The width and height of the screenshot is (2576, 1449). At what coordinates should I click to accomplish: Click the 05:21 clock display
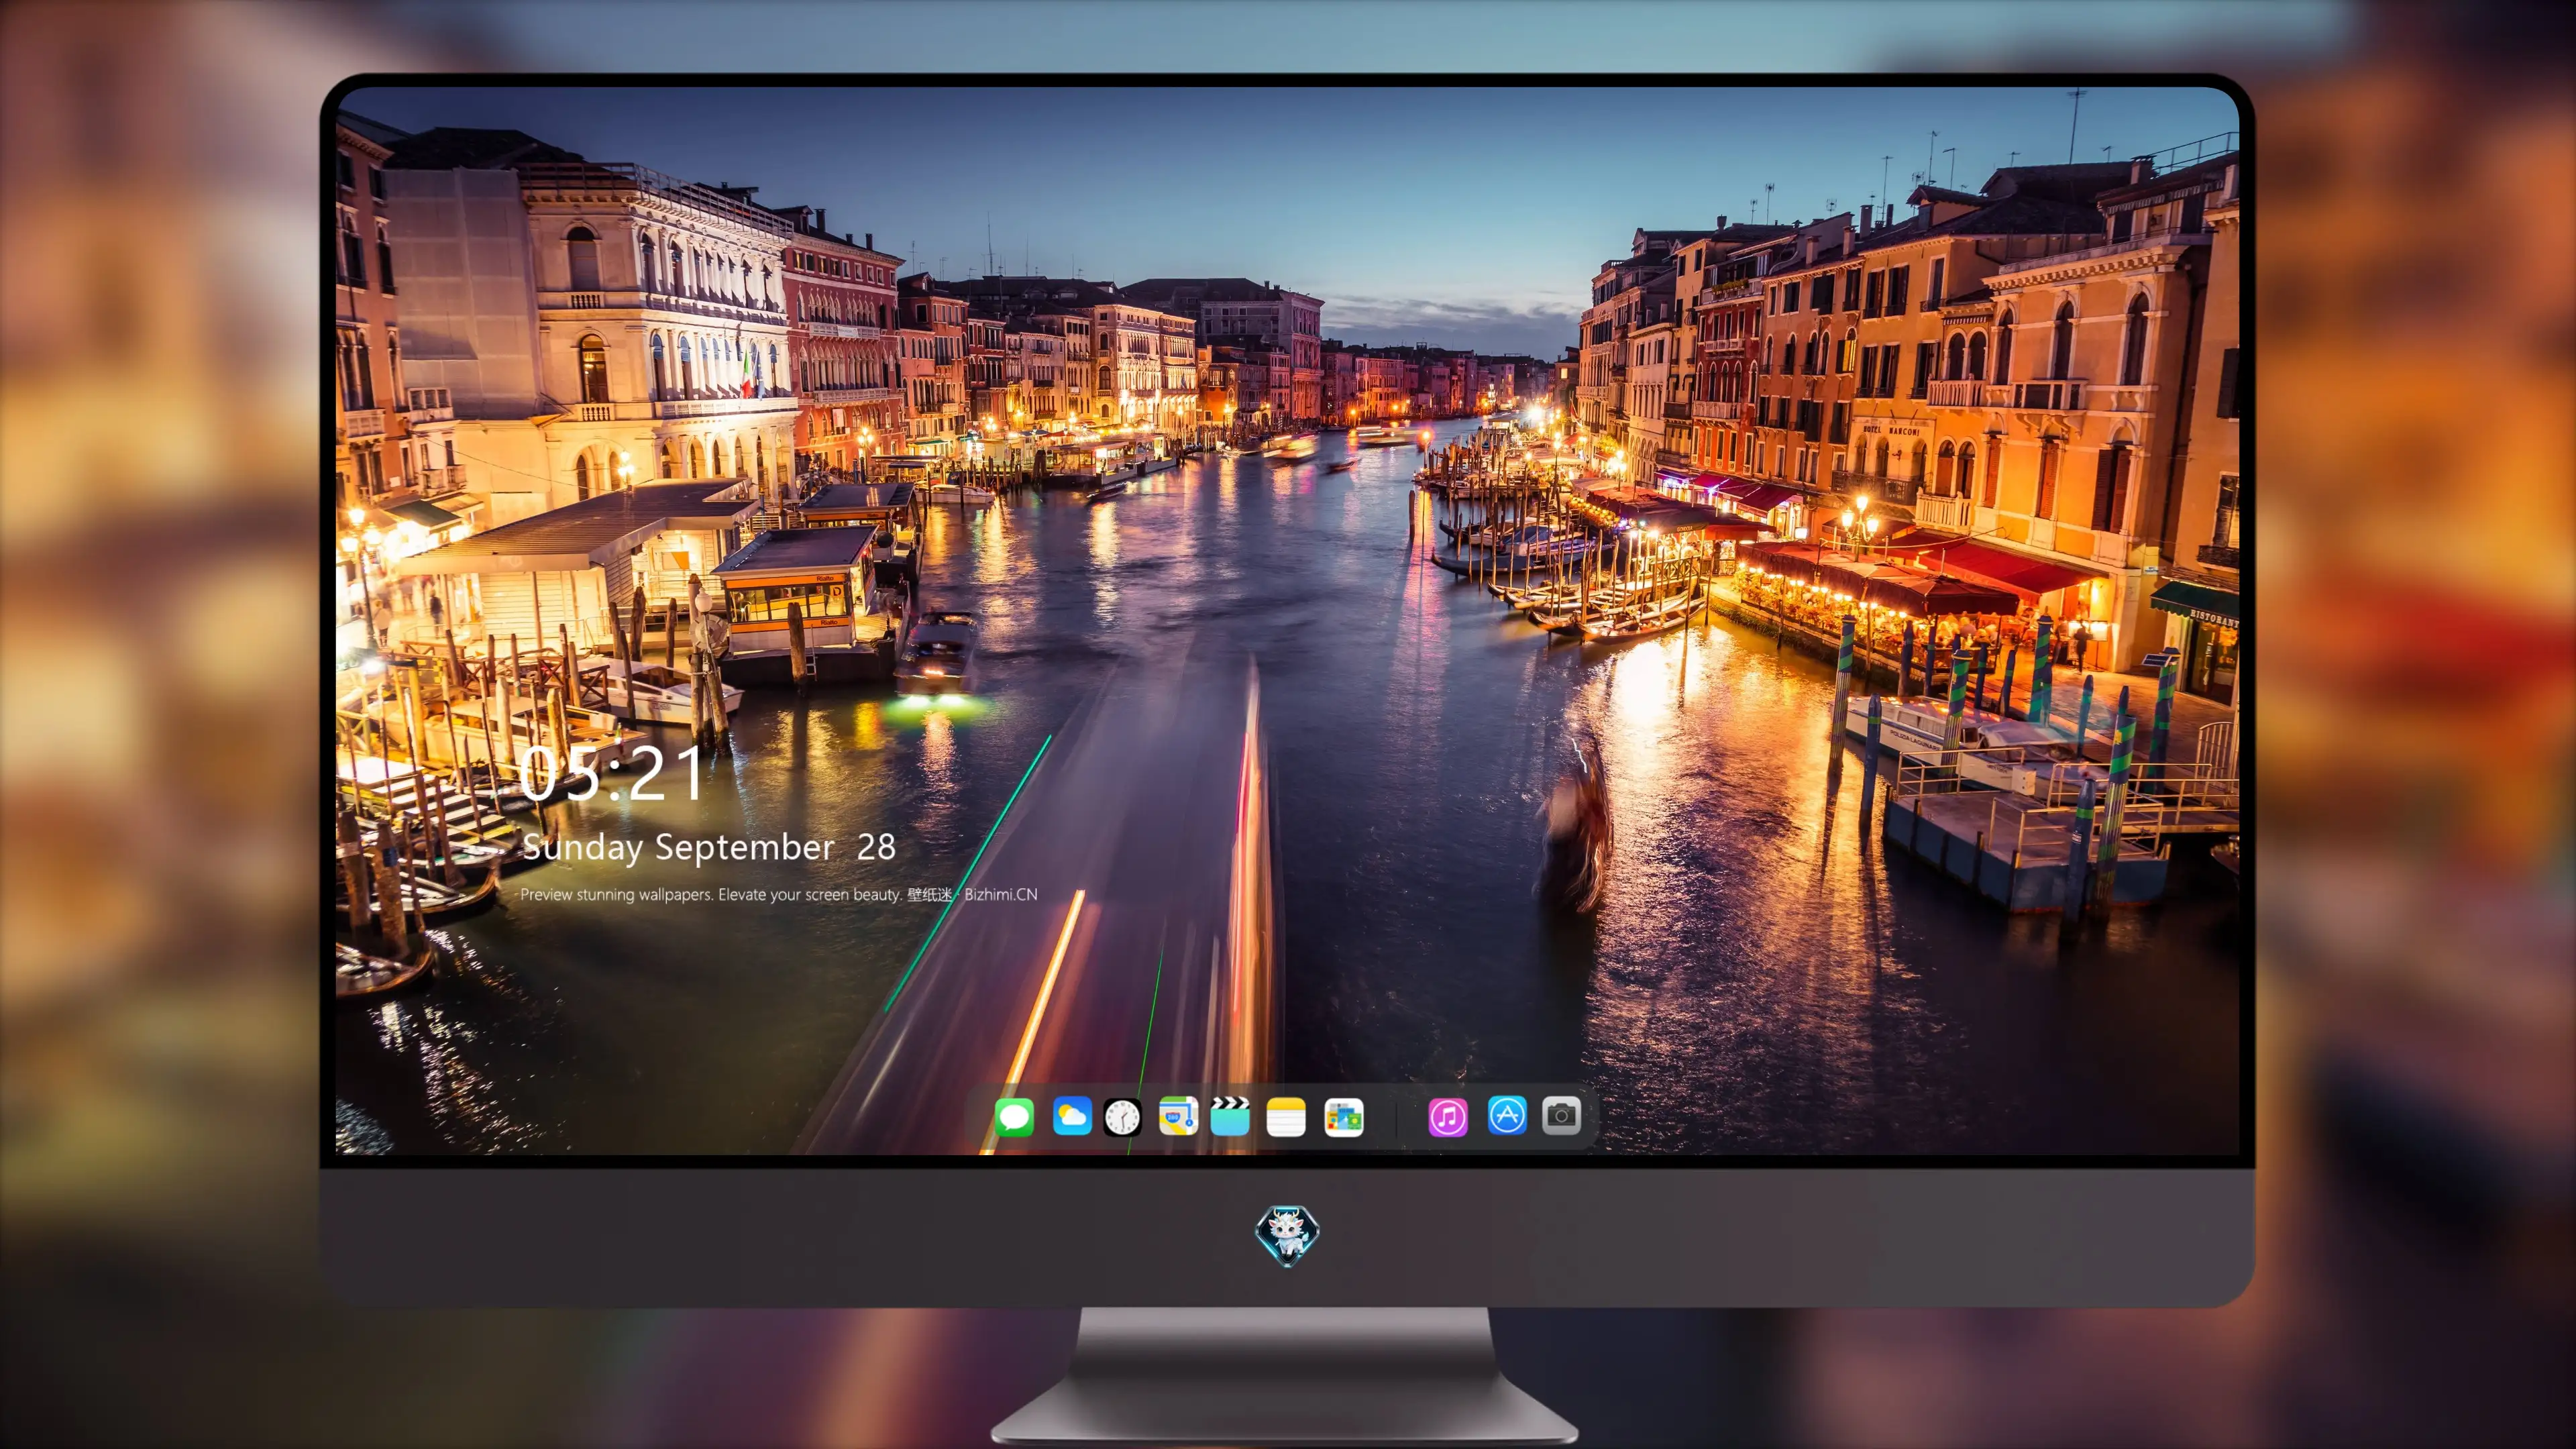point(611,774)
